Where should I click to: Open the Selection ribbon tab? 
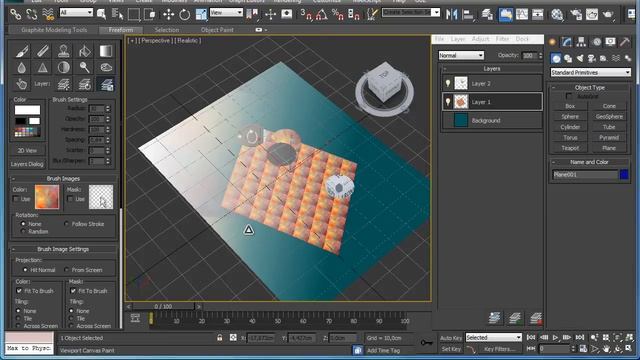167,30
